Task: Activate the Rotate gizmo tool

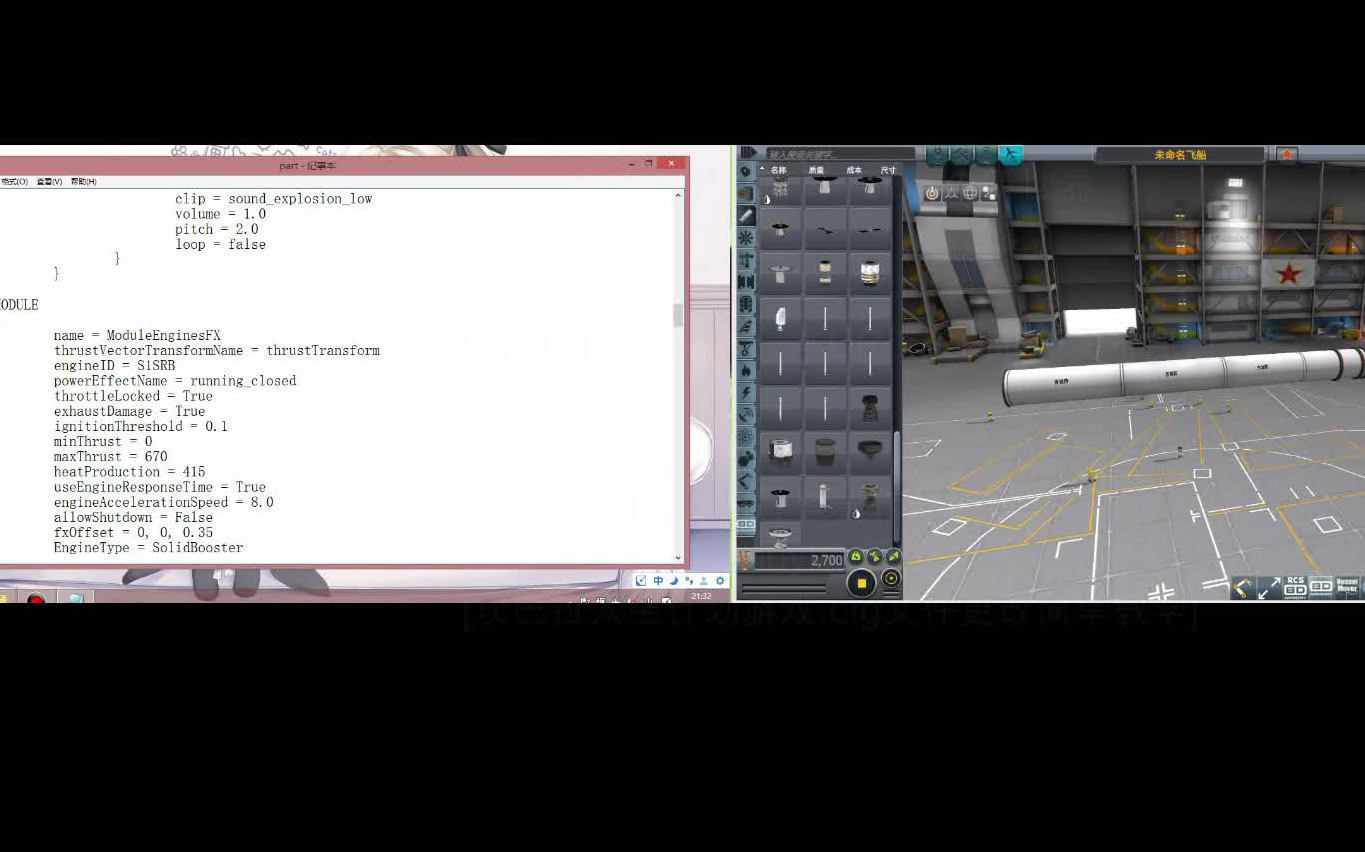Action: pyautogui.click(x=970, y=193)
